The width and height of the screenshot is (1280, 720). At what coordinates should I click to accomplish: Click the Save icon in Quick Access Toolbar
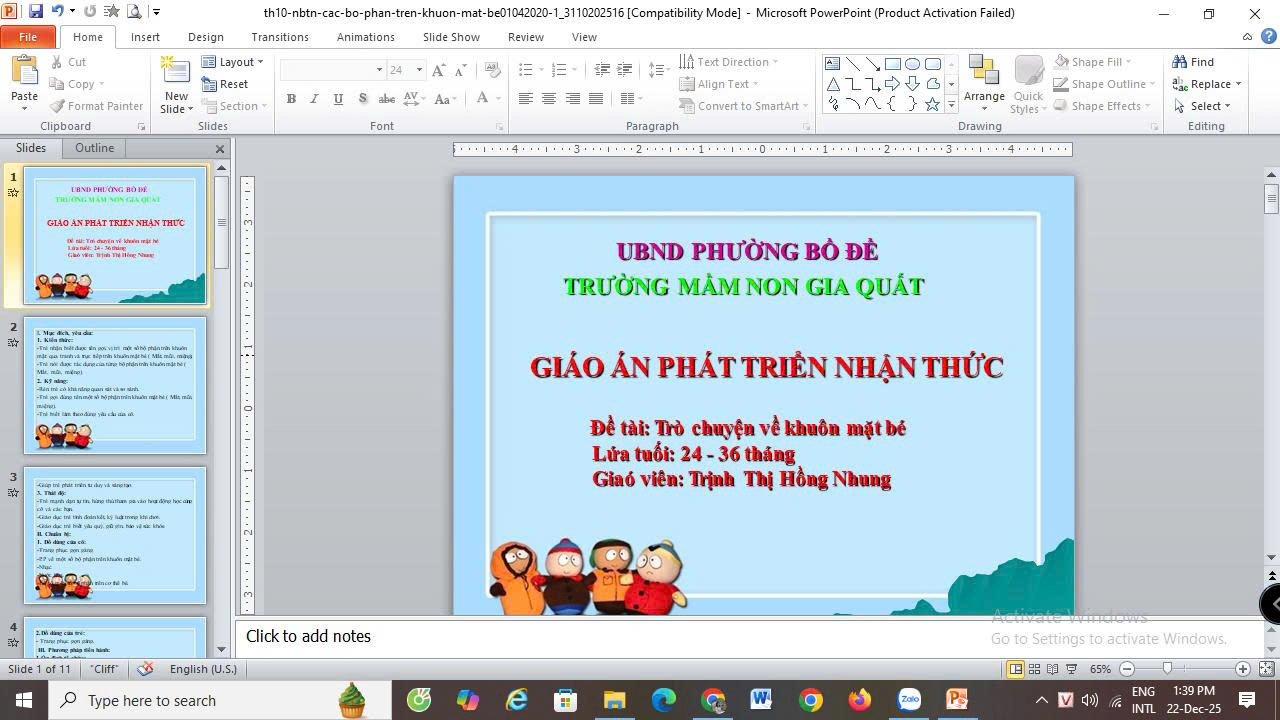tap(36, 12)
